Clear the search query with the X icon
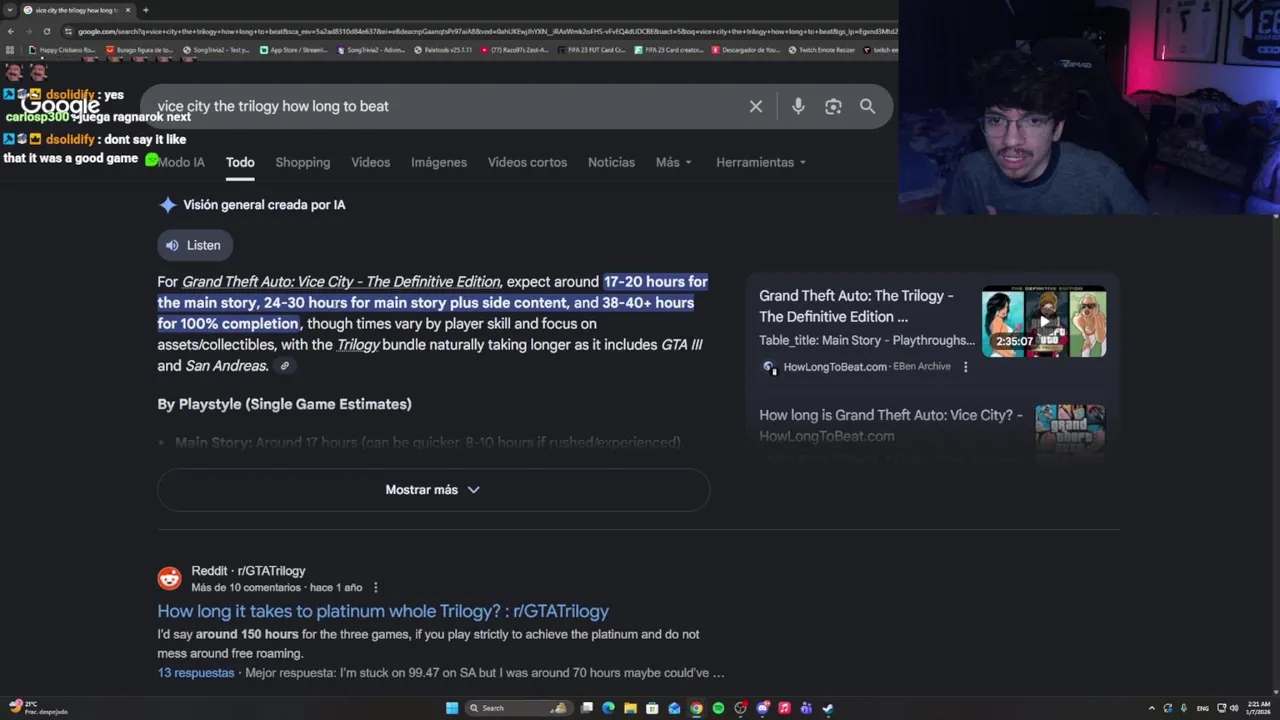 pyautogui.click(x=756, y=106)
